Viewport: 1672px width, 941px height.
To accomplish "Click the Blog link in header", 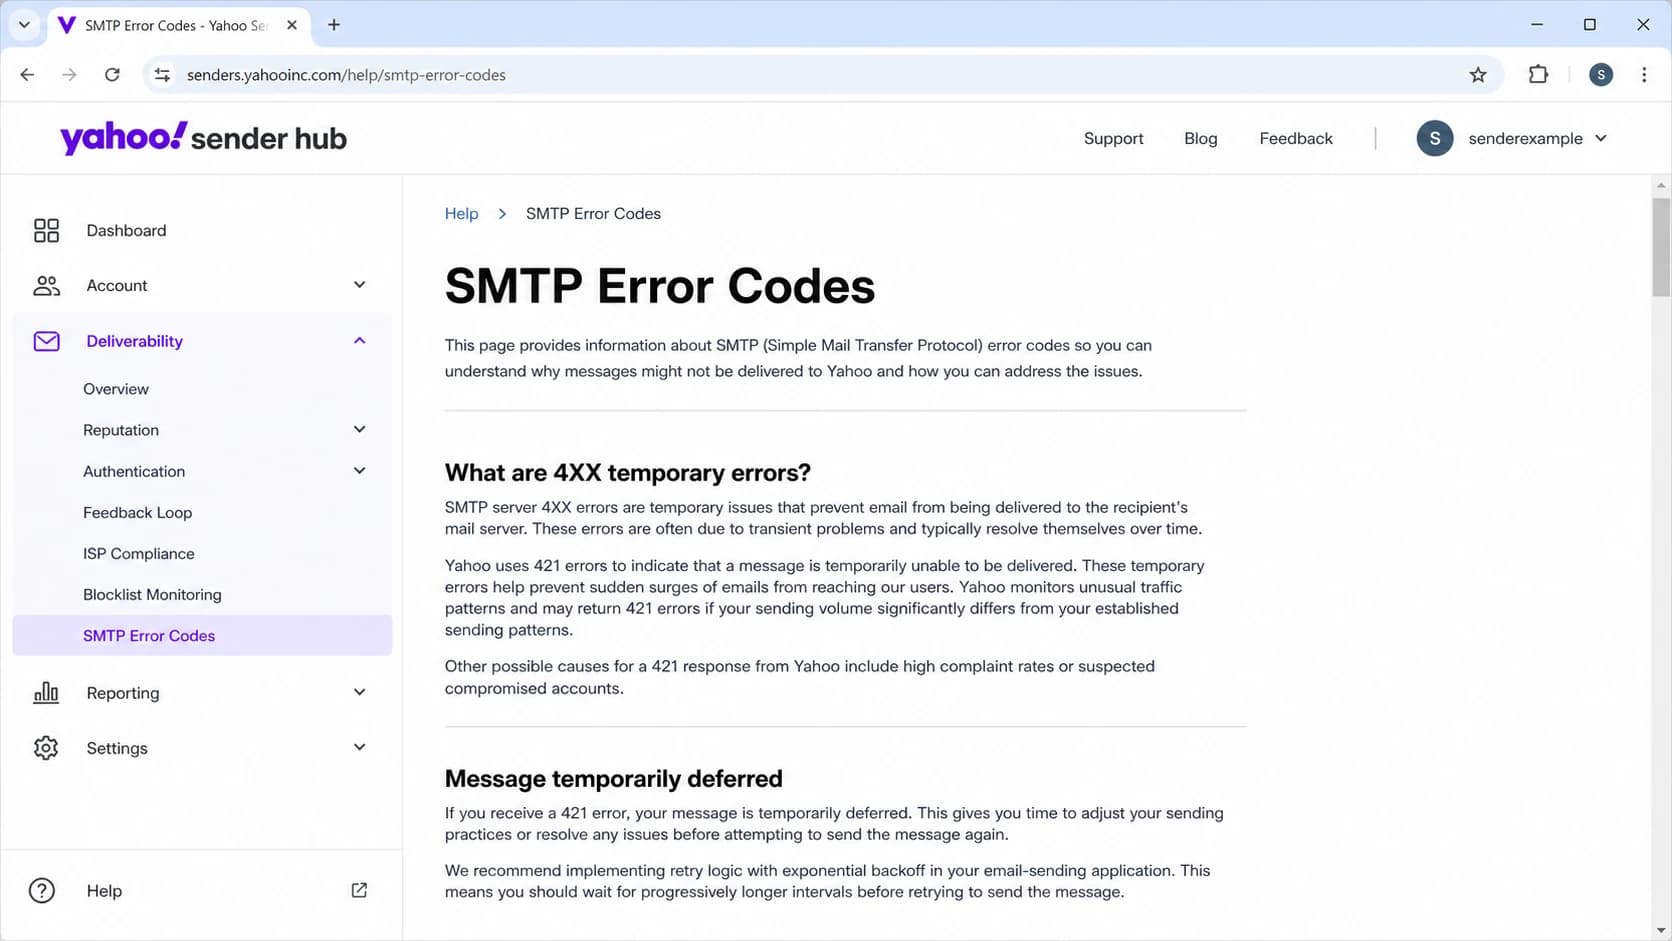I will point(1200,138).
